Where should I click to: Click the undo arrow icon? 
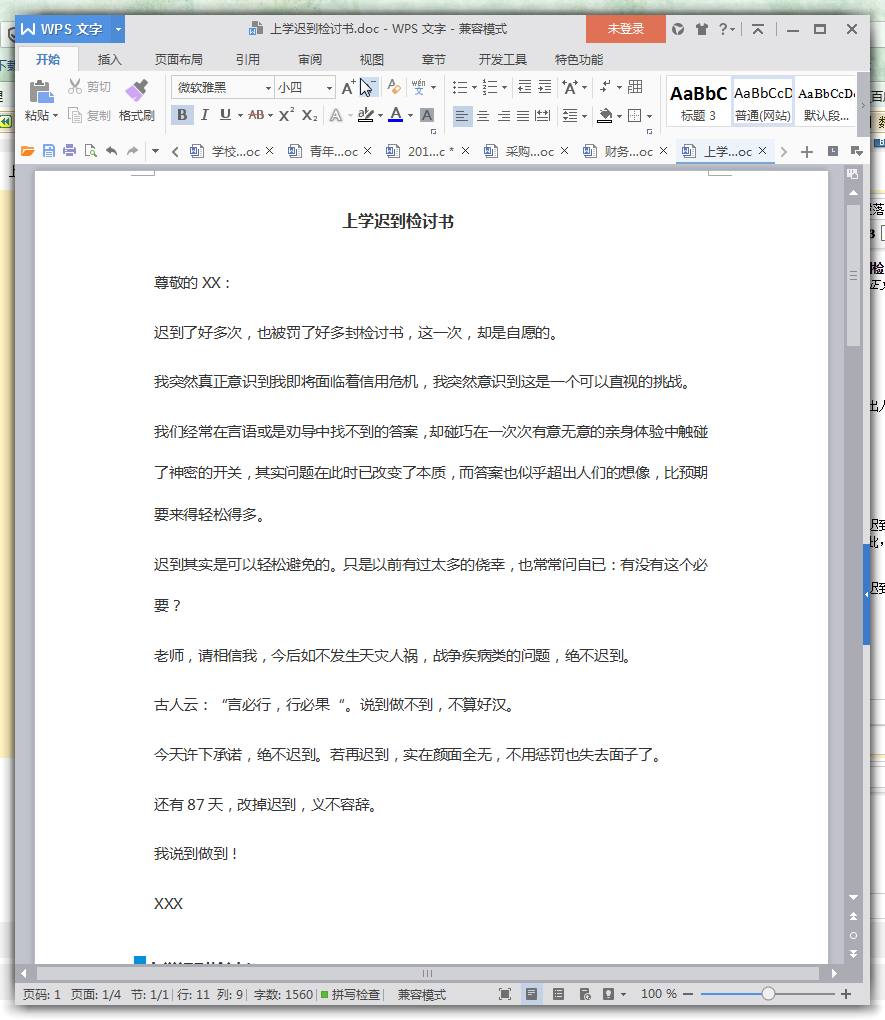(x=111, y=151)
